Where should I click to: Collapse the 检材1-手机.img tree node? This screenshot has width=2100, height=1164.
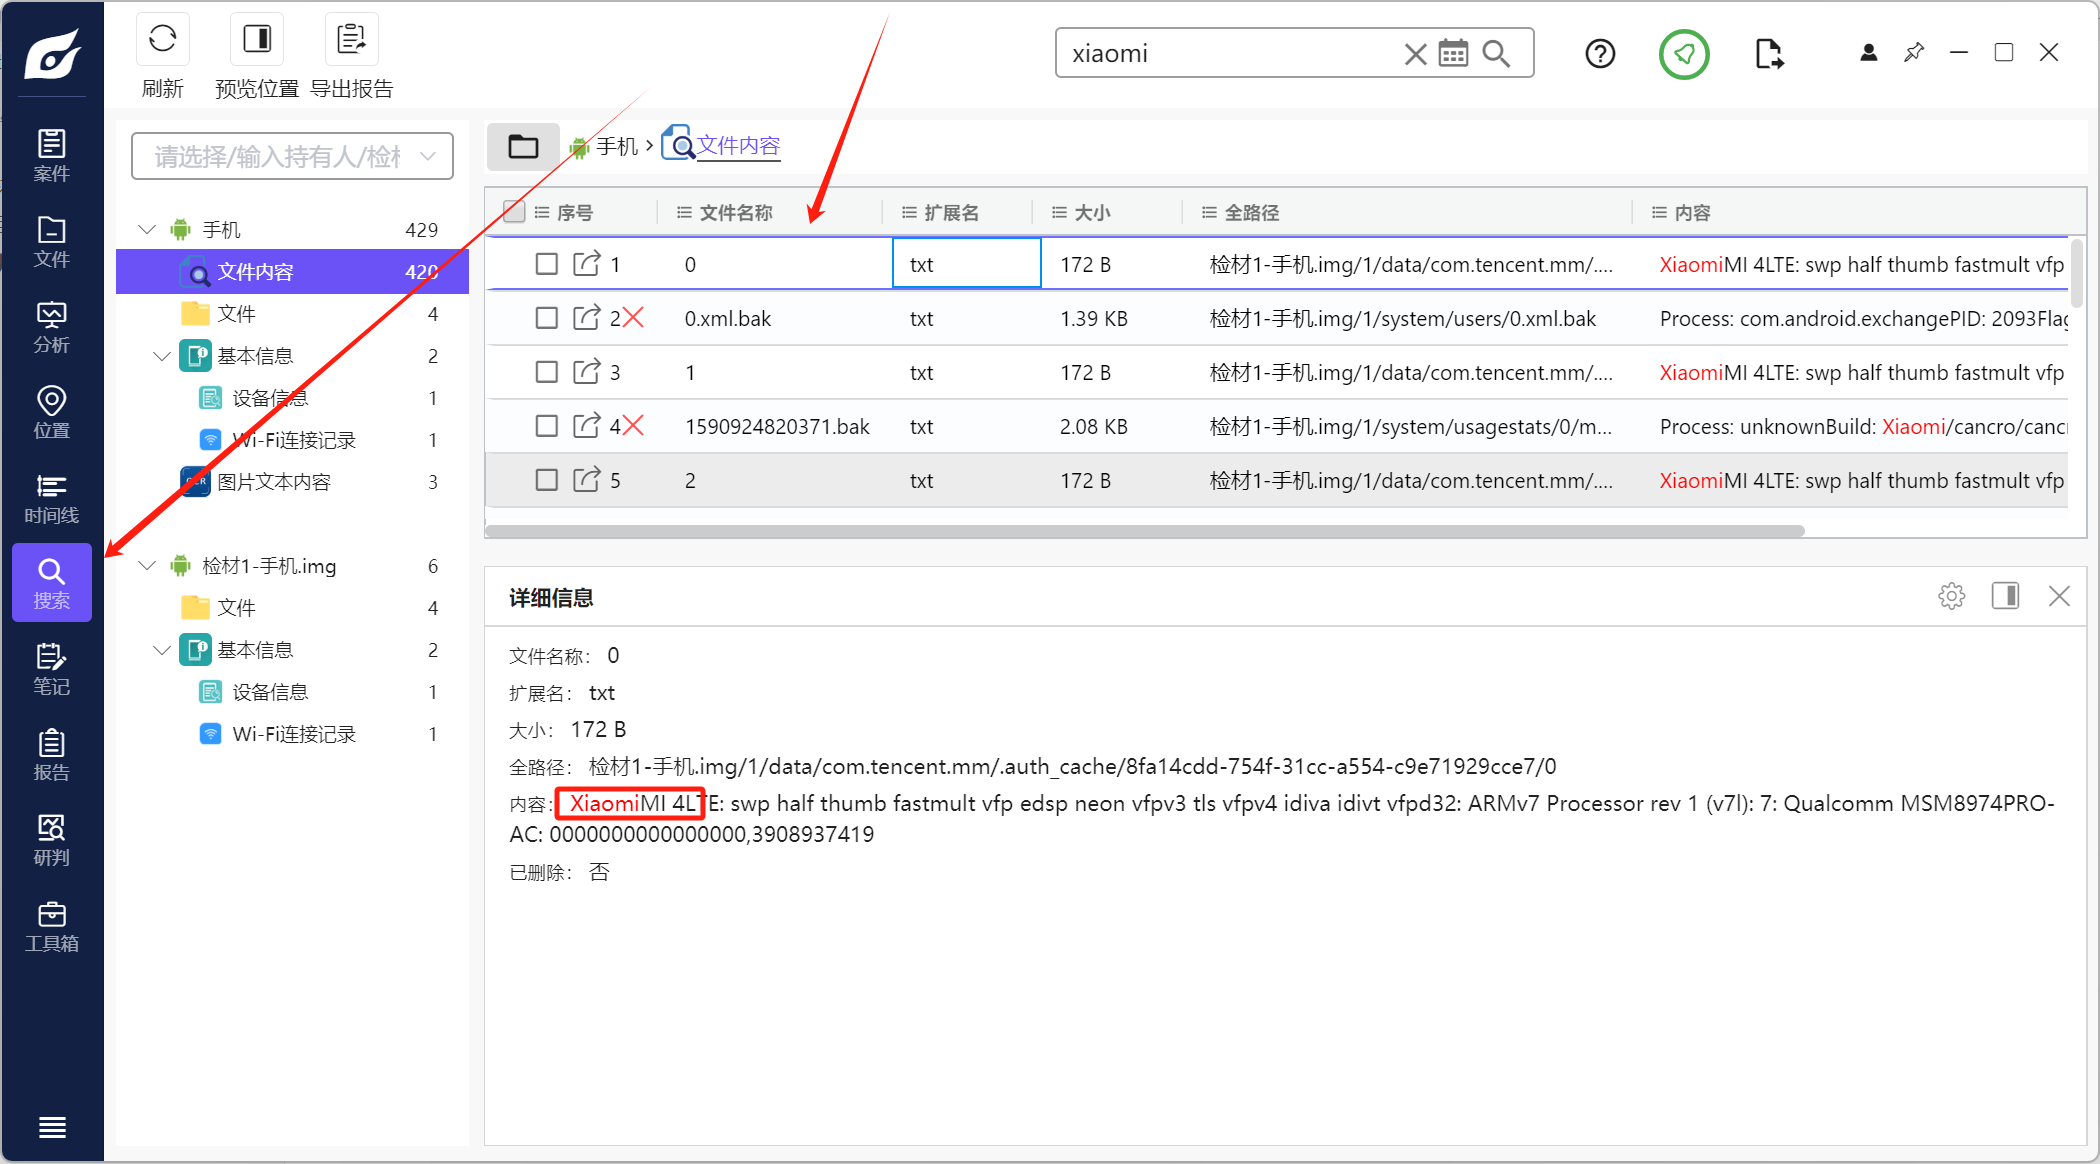click(147, 566)
